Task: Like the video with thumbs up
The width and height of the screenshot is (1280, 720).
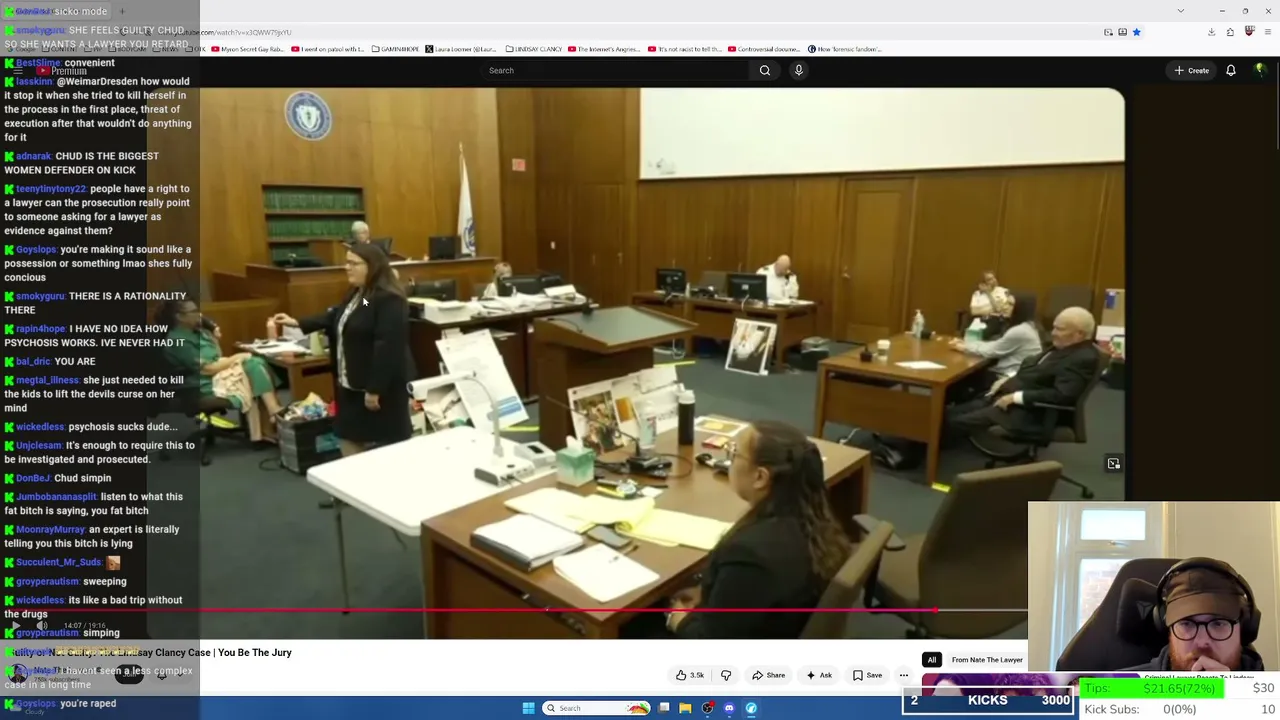Action: click(x=691, y=675)
